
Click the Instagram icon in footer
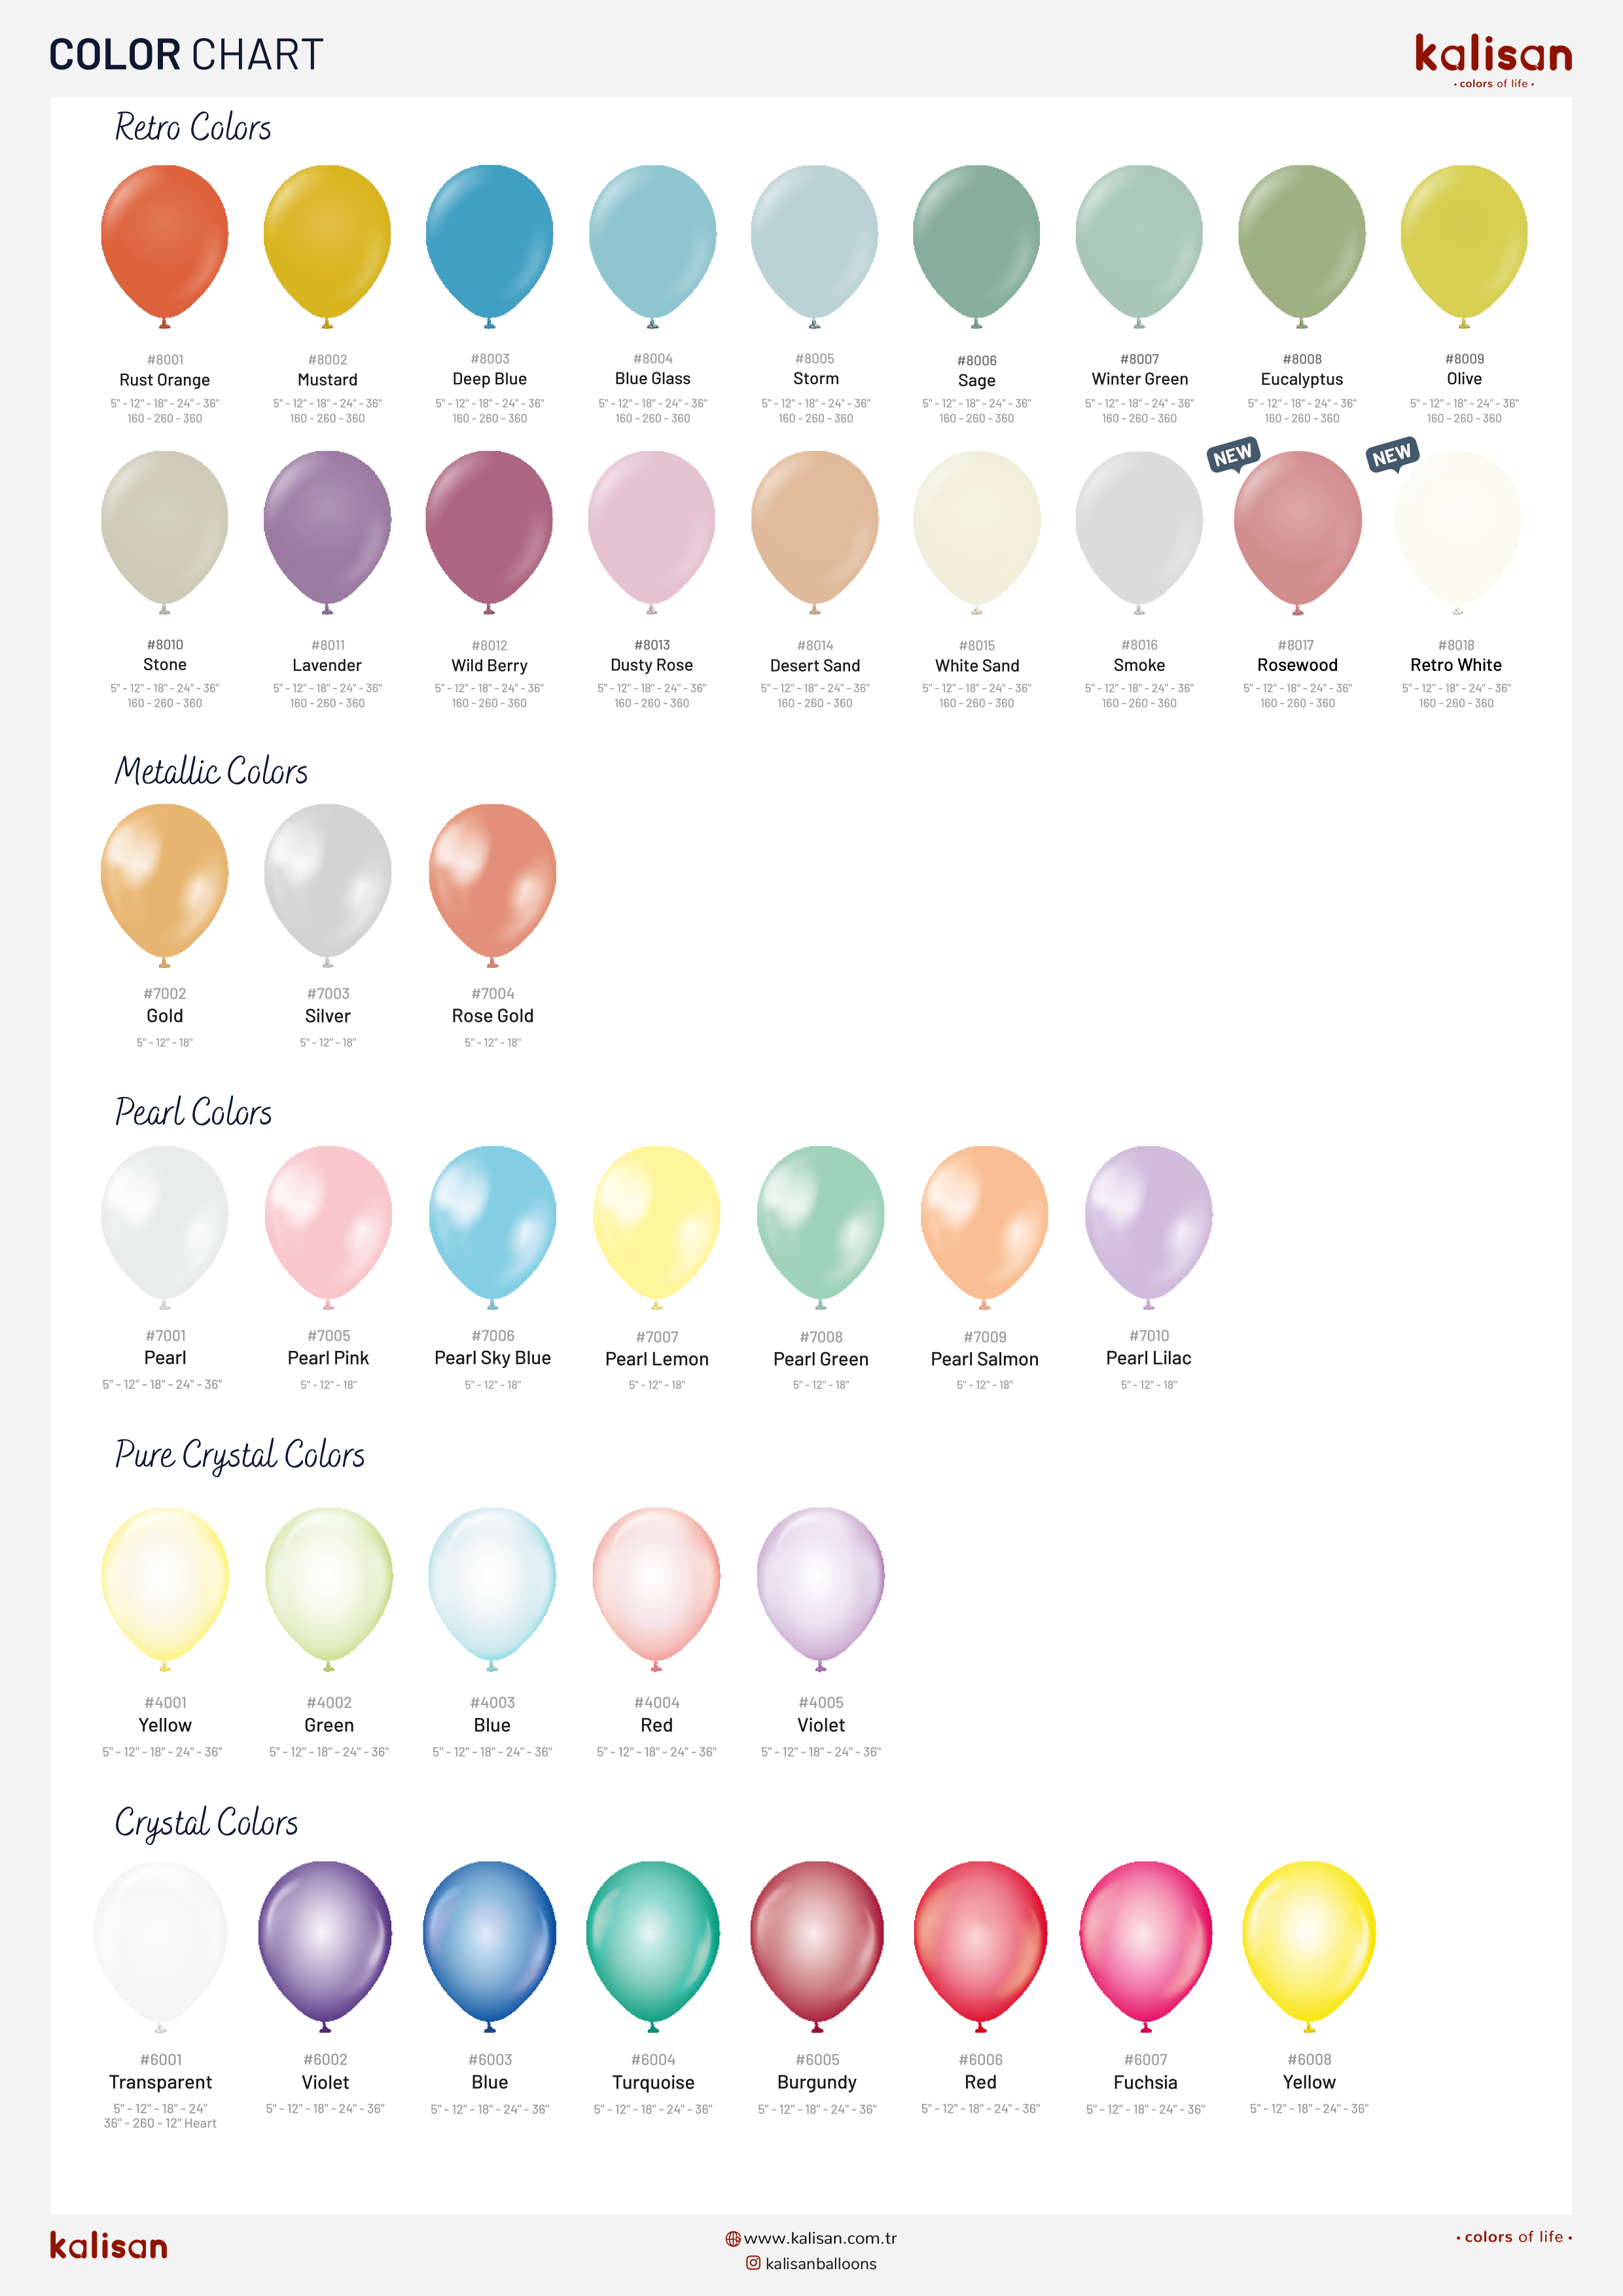pyautogui.click(x=753, y=2262)
